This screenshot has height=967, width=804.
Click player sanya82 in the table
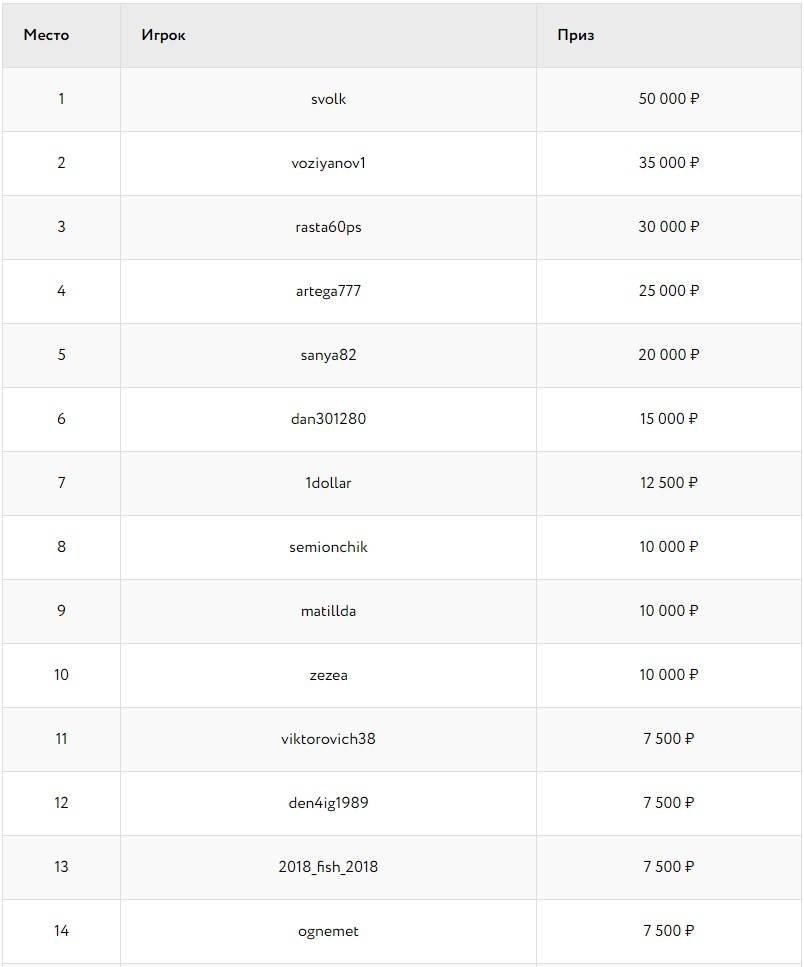point(328,355)
